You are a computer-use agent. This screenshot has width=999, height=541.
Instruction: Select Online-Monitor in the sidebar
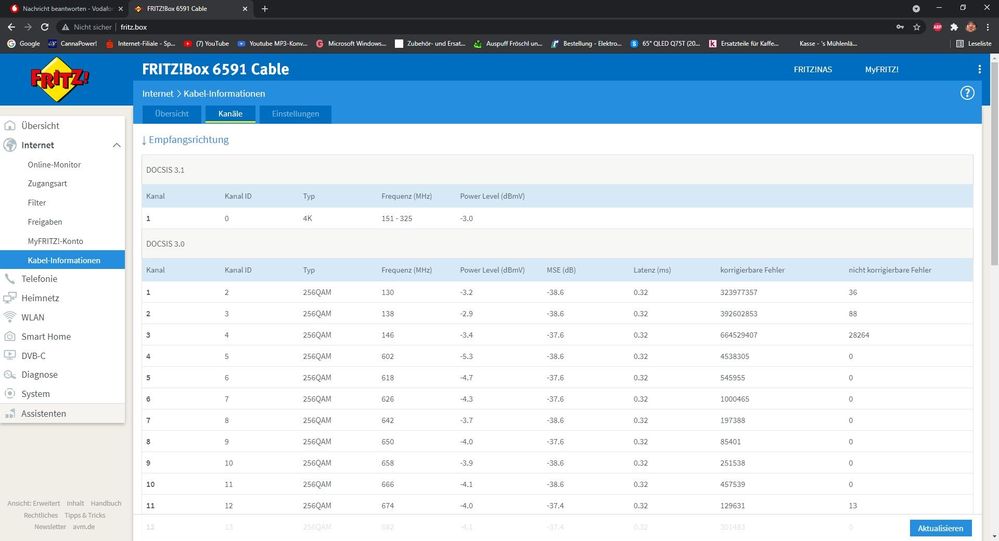click(54, 165)
